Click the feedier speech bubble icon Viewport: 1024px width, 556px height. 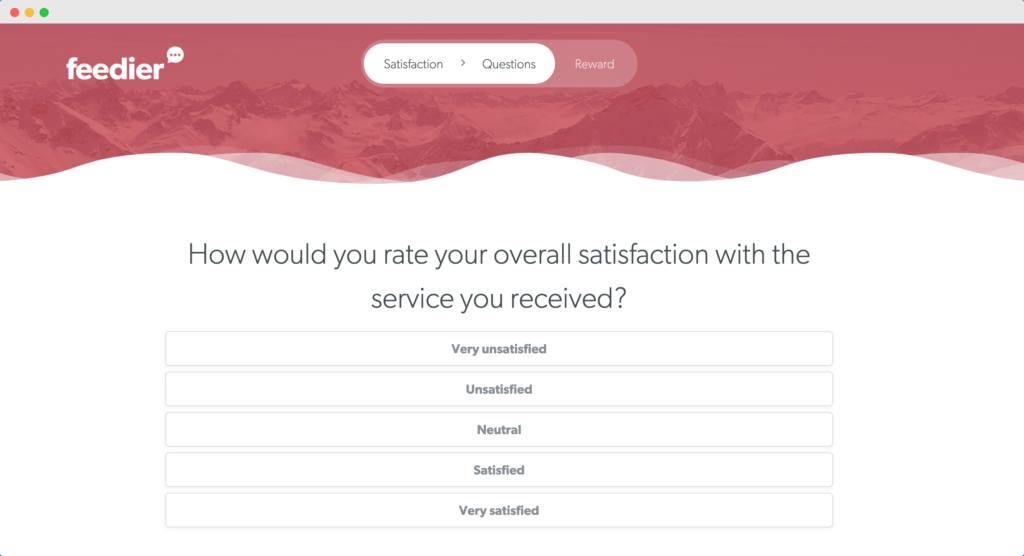point(175,56)
